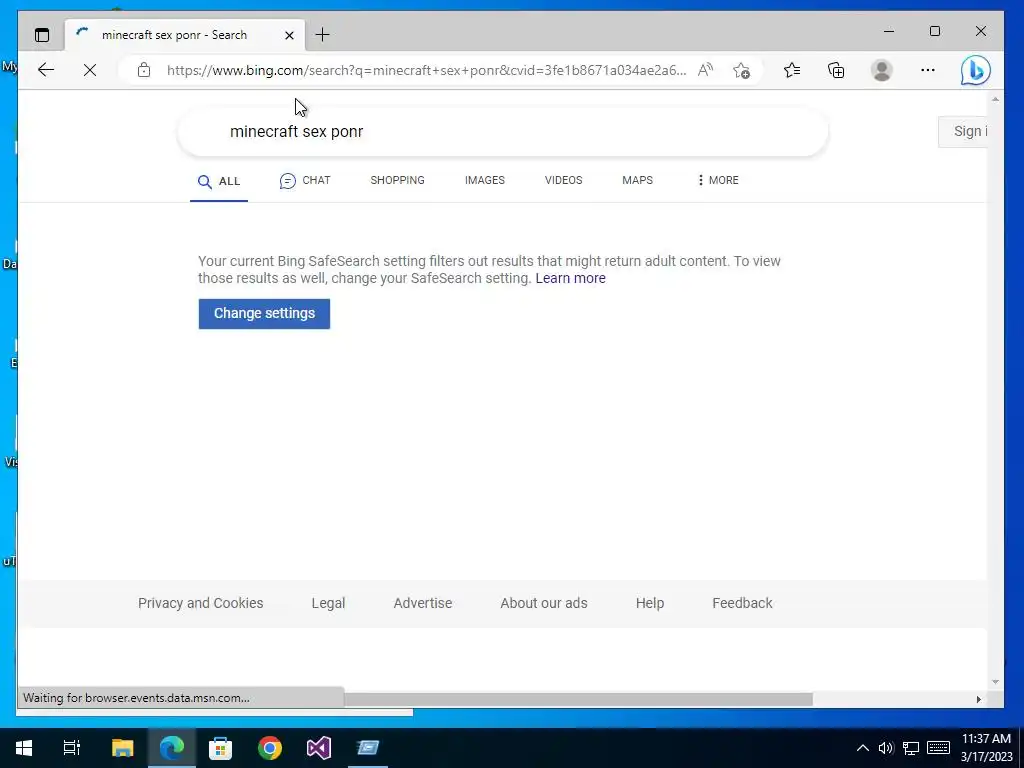This screenshot has height=768, width=1024.
Task: Switch to the CHAT tab
Action: coord(305,181)
